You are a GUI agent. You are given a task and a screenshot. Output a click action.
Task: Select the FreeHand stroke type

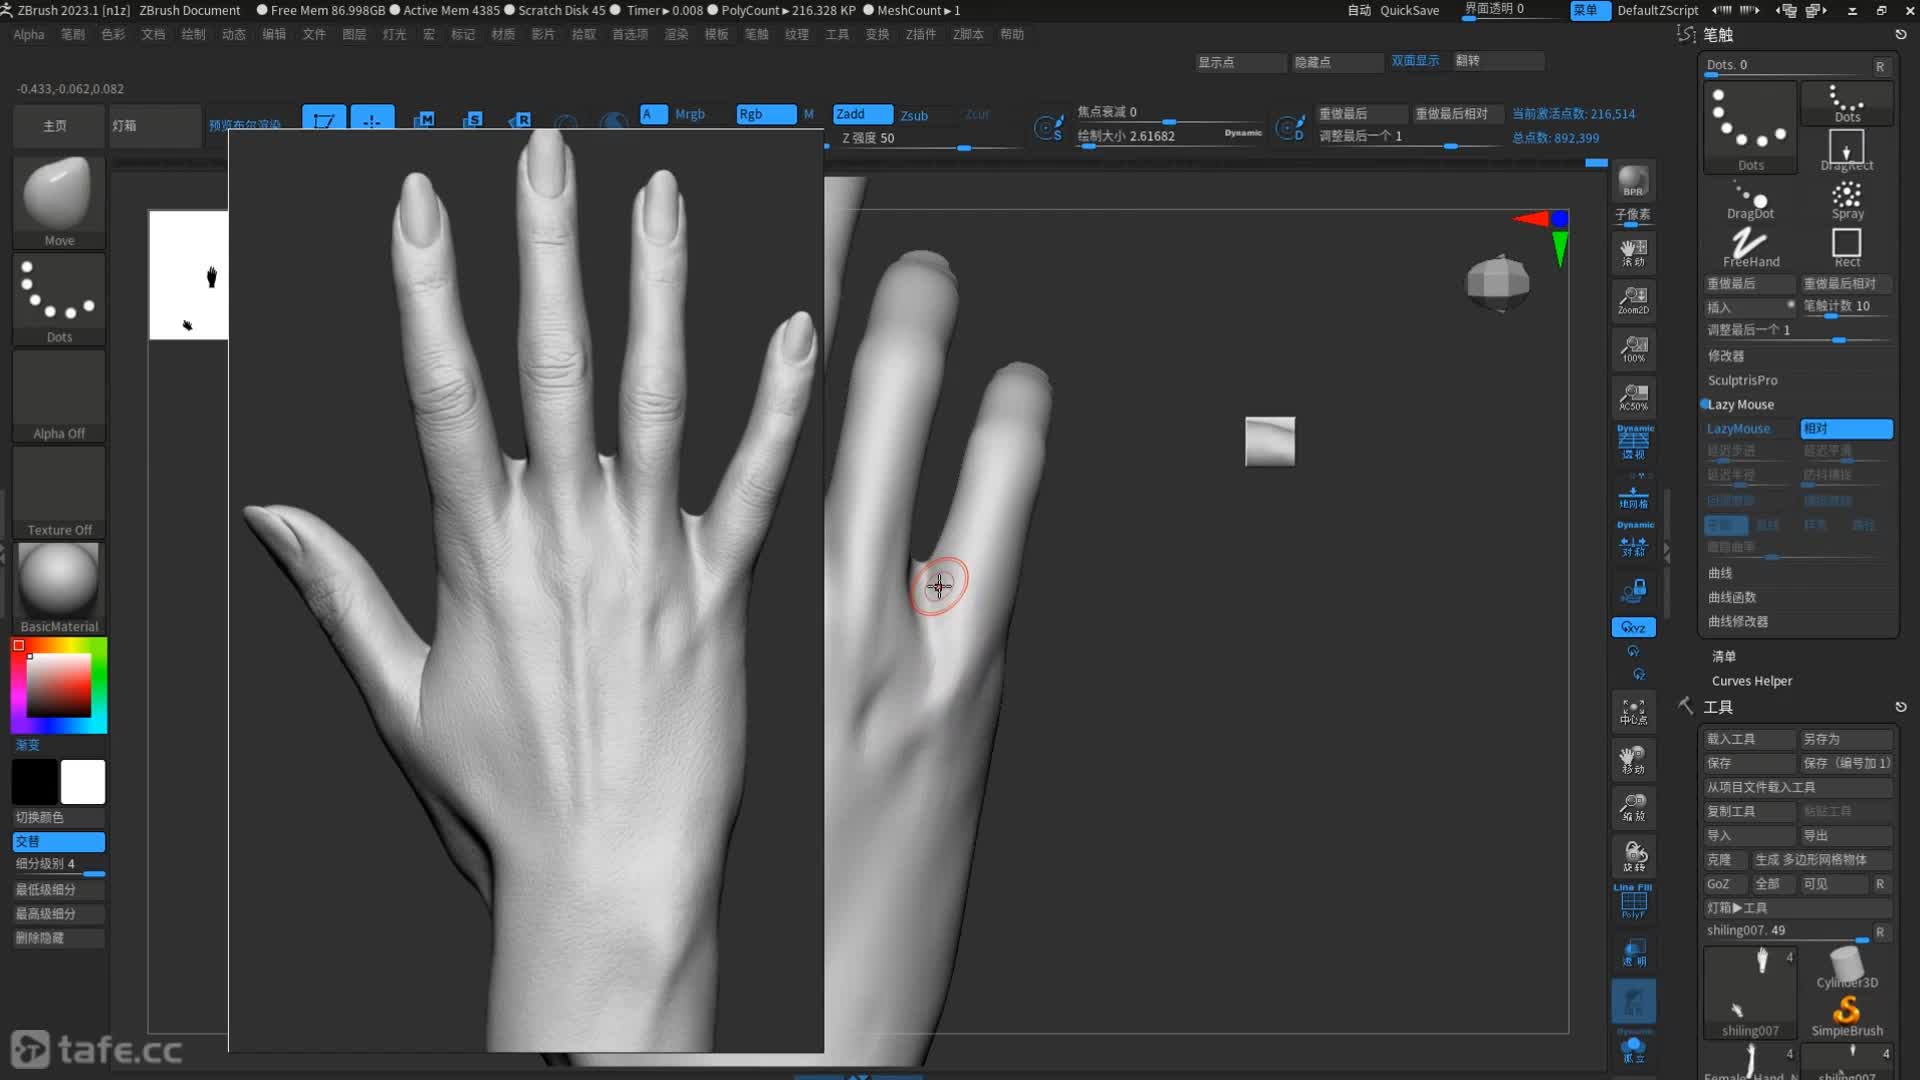(1750, 248)
